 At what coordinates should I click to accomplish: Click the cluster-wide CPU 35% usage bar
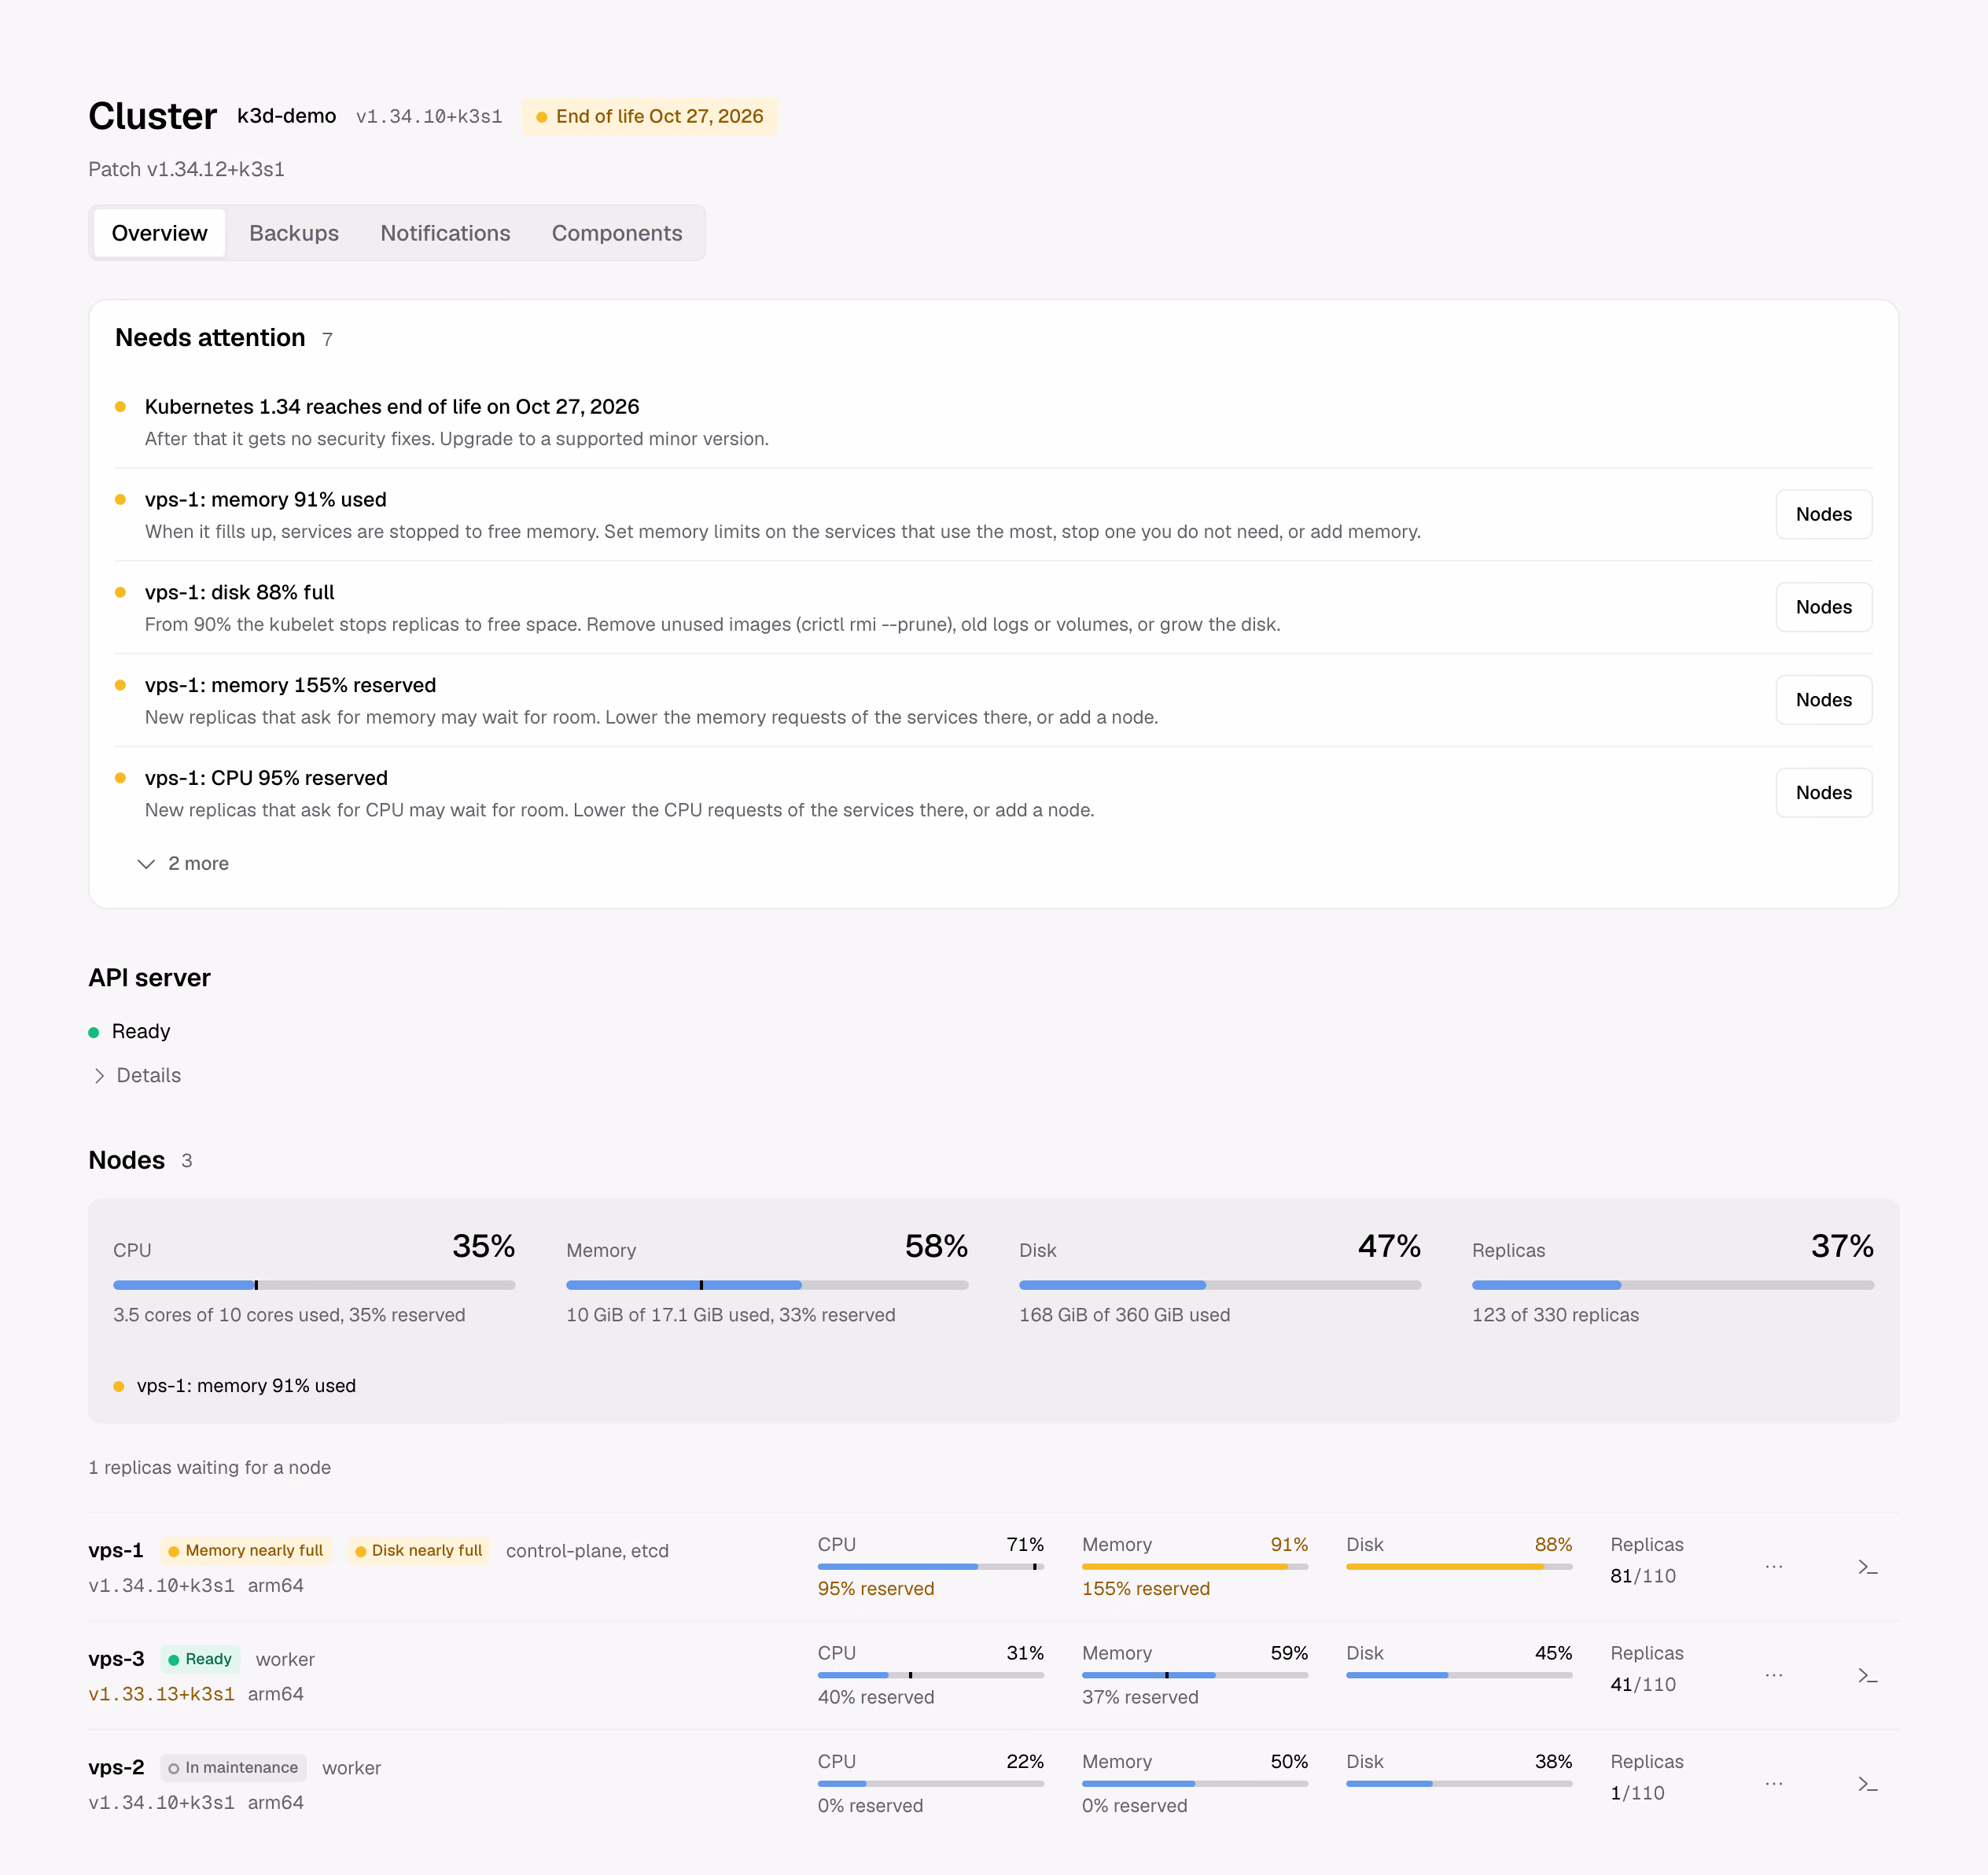click(x=314, y=1285)
